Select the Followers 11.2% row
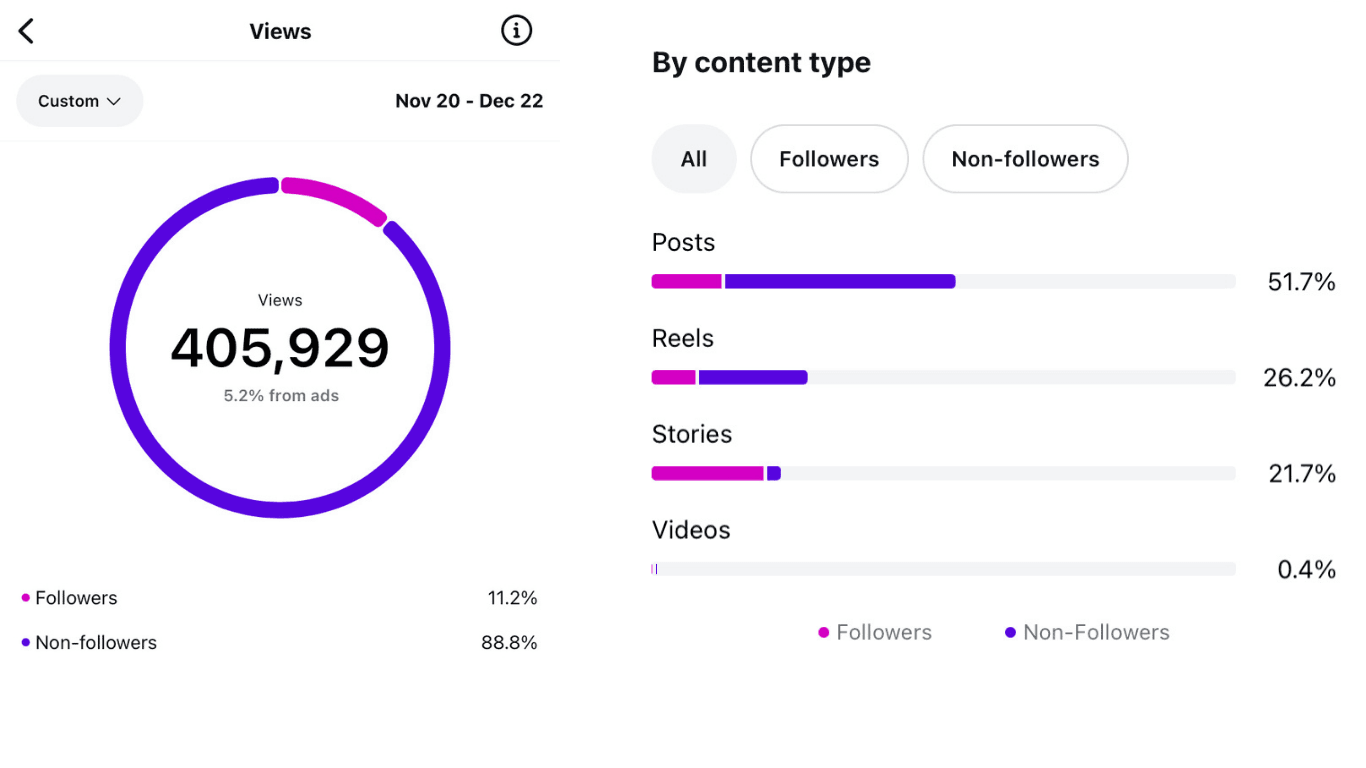The width and height of the screenshot is (1366, 768). (279, 598)
